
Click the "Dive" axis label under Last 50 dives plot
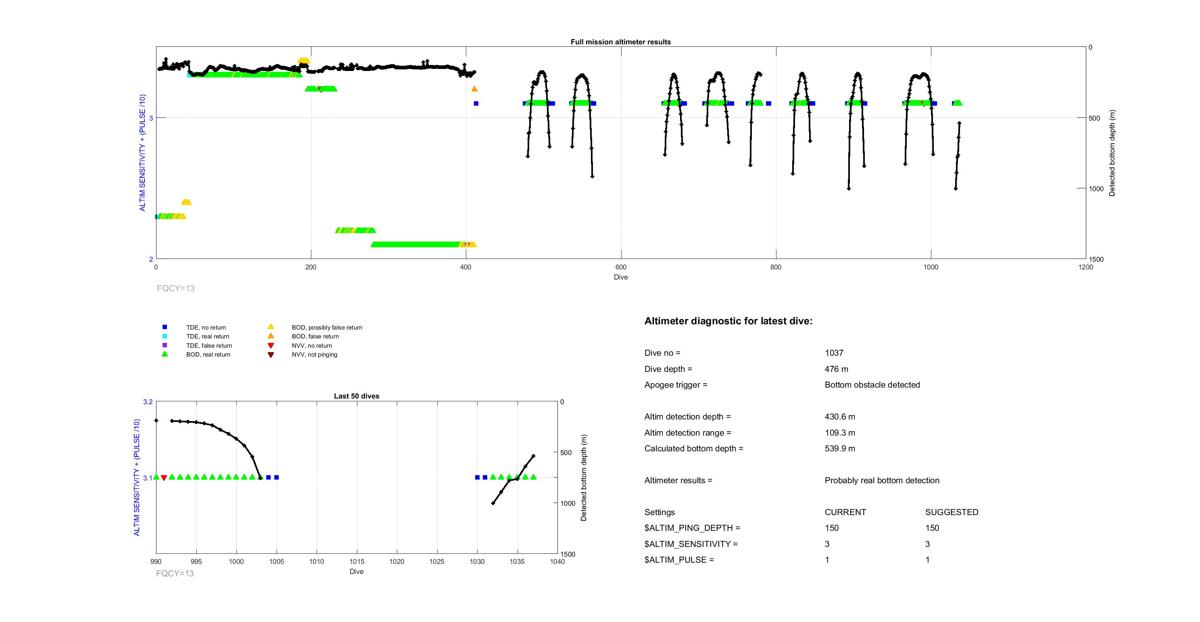[357, 572]
